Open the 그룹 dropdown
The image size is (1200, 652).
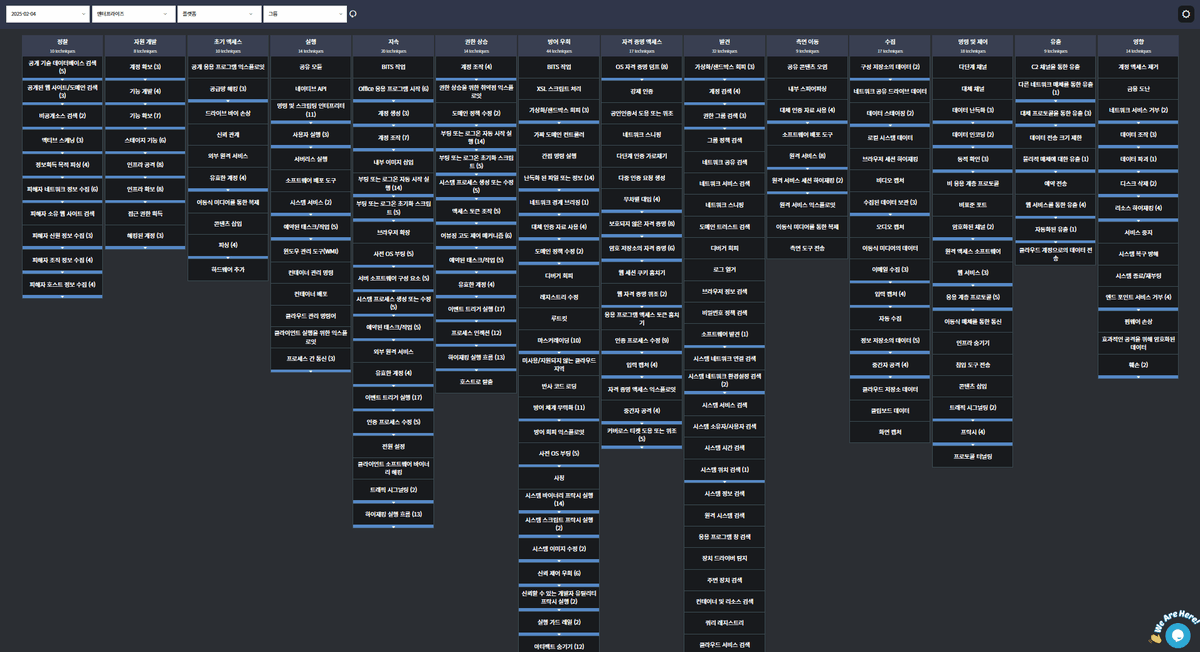coord(304,14)
